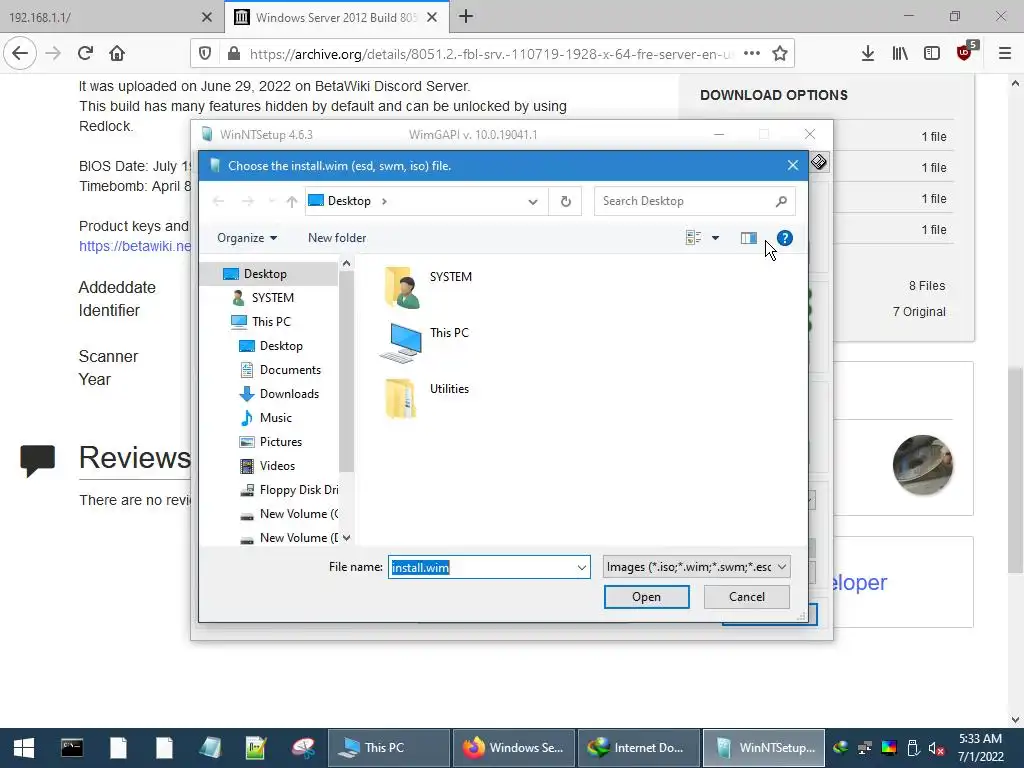Open Downloads in navigation tree
The width and height of the screenshot is (1024, 768).
pos(289,394)
